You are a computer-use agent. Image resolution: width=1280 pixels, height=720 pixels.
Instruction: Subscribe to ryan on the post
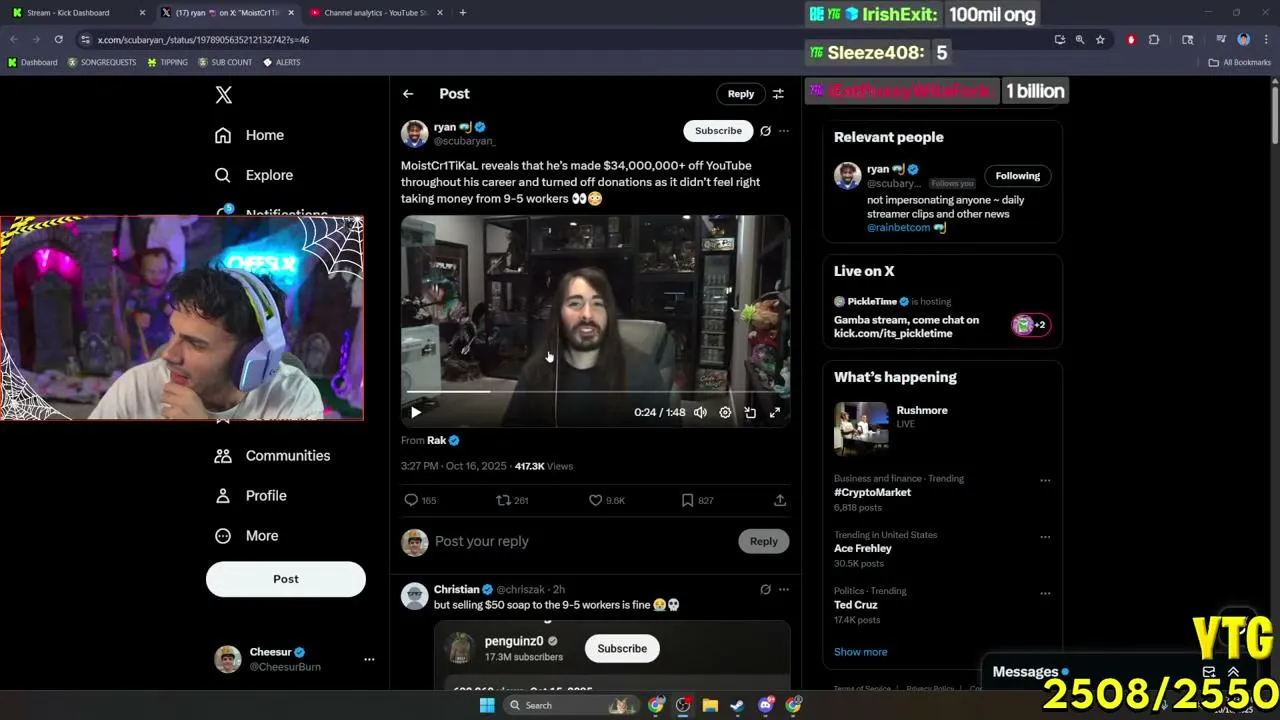click(718, 131)
